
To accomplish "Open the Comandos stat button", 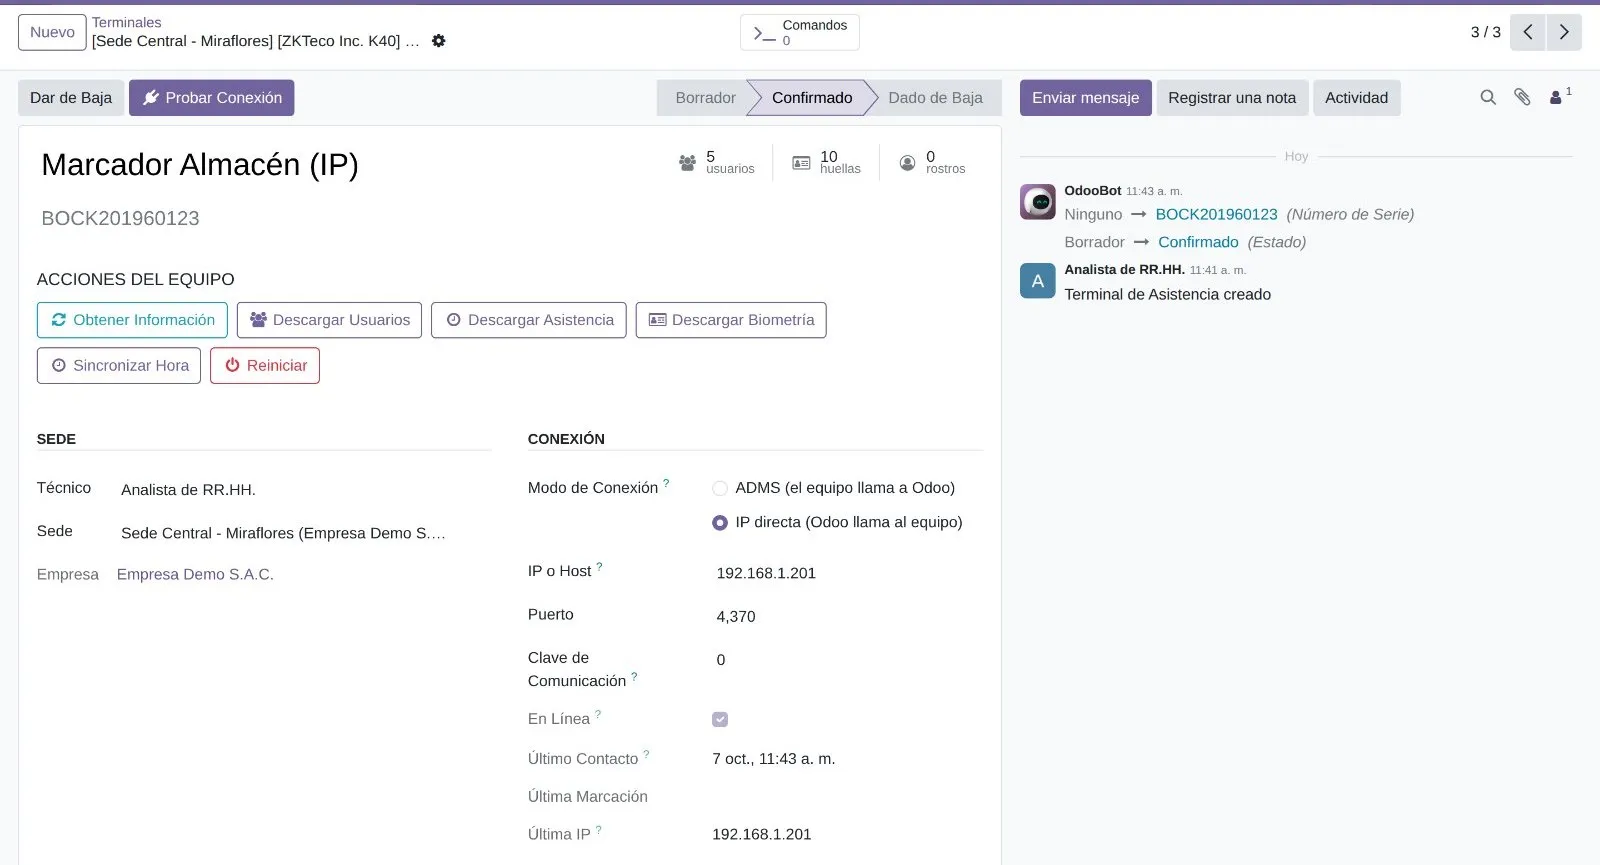I will (800, 32).
